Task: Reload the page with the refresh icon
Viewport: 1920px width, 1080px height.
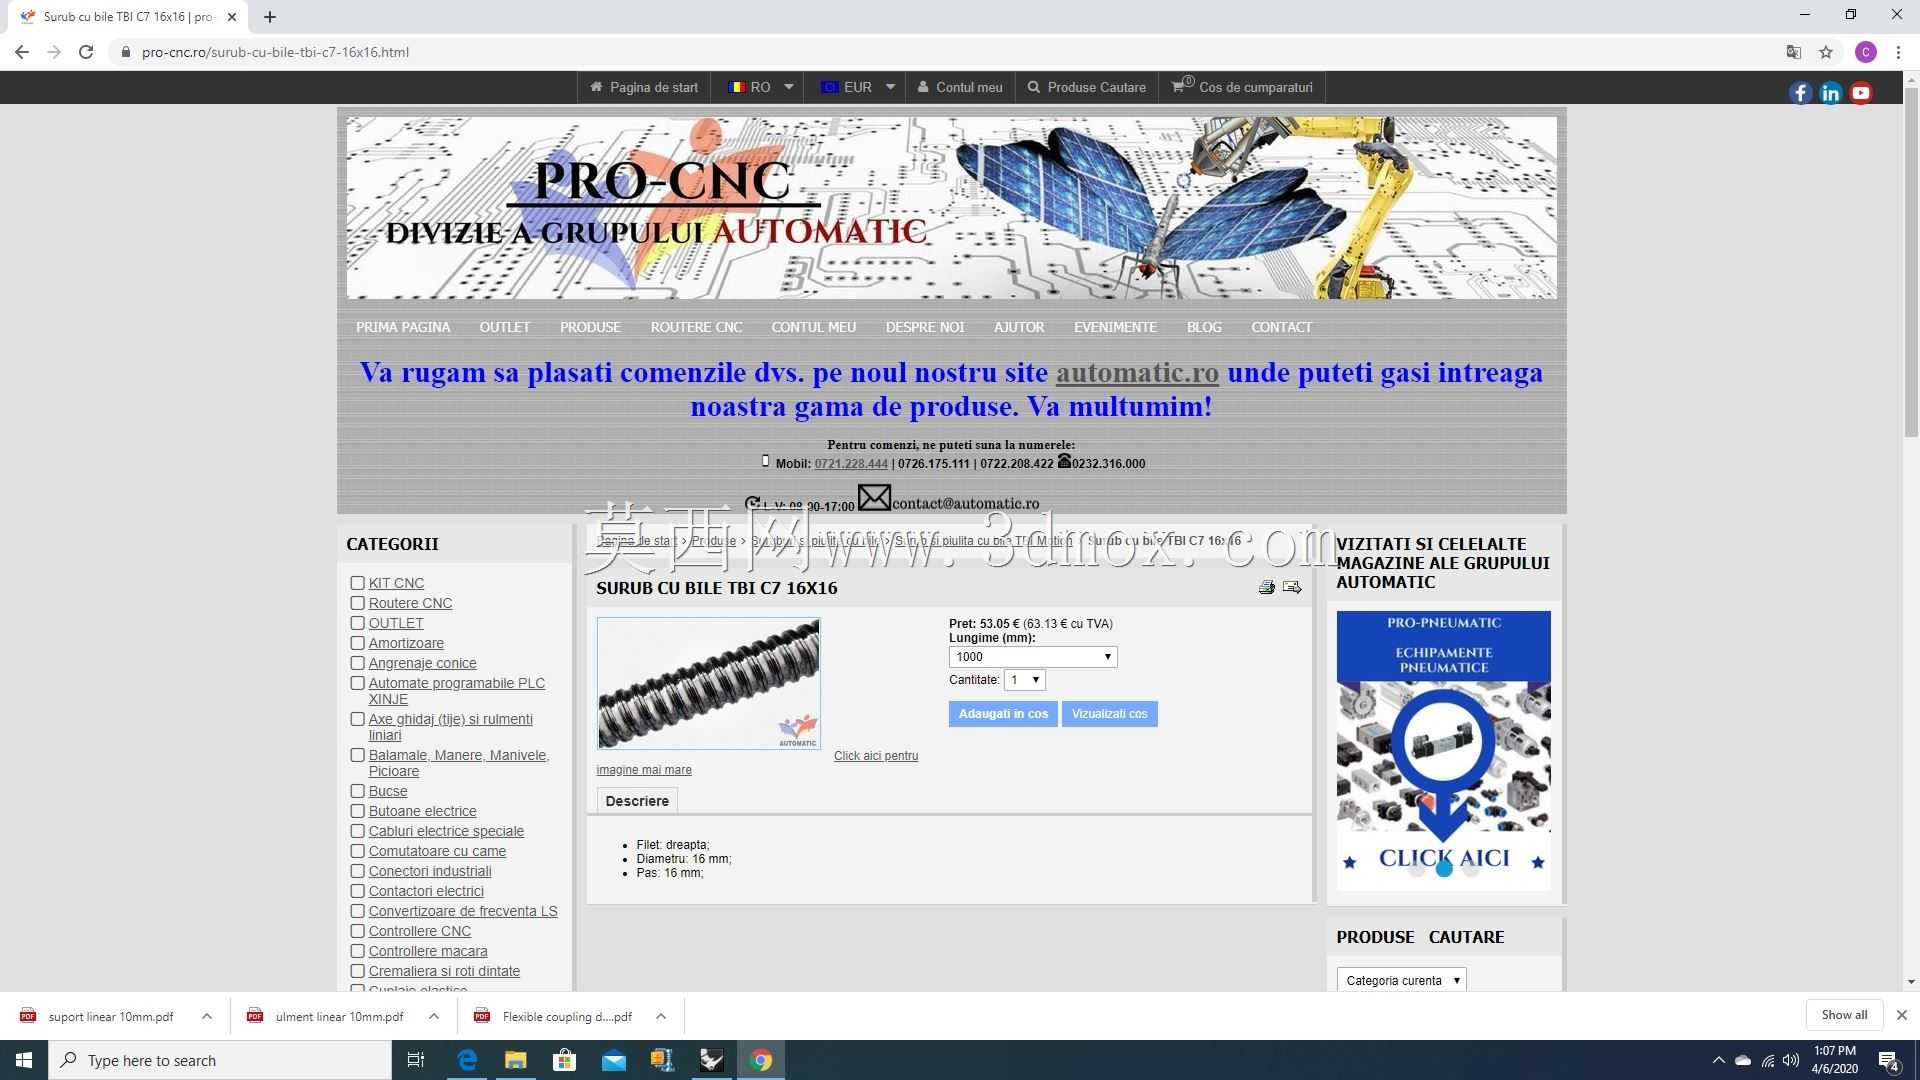Action: coord(86,52)
